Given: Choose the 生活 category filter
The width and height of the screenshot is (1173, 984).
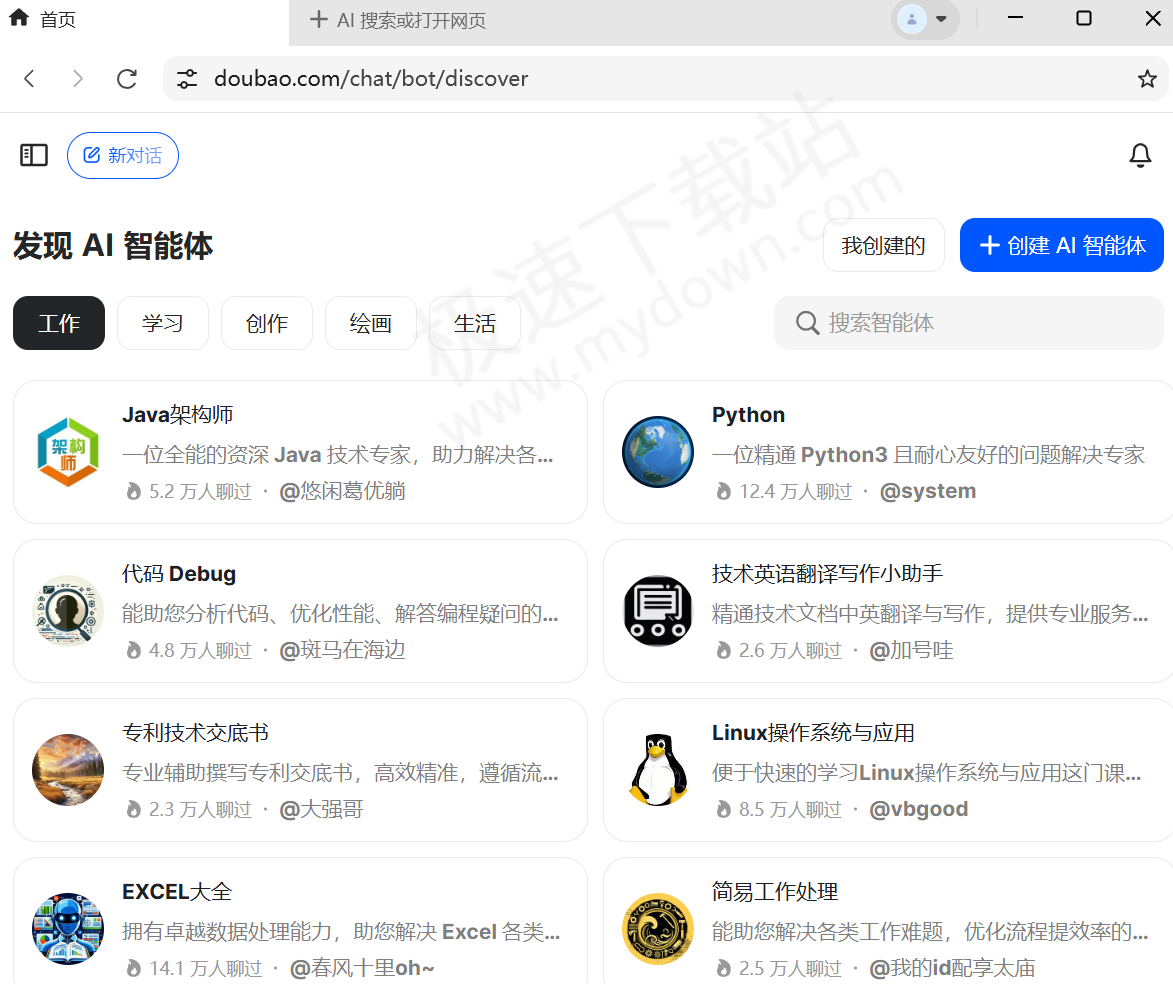Looking at the screenshot, I should pos(474,323).
